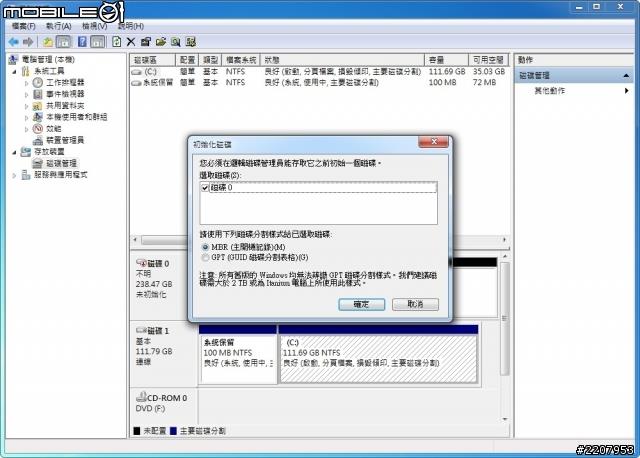This screenshot has height=458, width=640.
Task: Uncheck the 磁碟 0 checkbox in dialog
Action: [x=205, y=188]
